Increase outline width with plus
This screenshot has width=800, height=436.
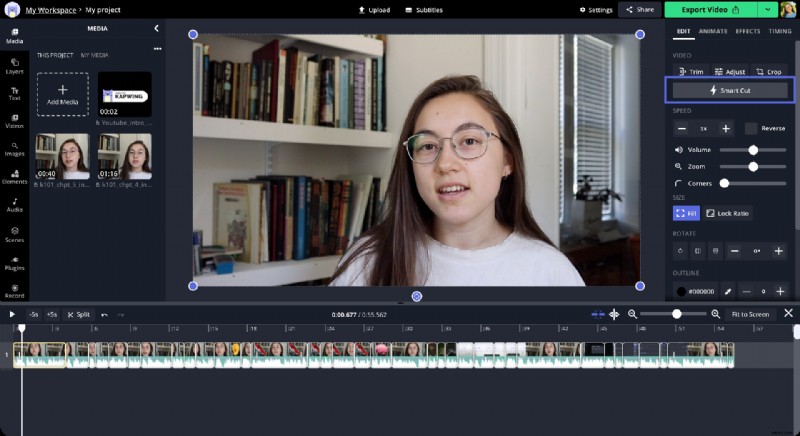click(x=780, y=291)
